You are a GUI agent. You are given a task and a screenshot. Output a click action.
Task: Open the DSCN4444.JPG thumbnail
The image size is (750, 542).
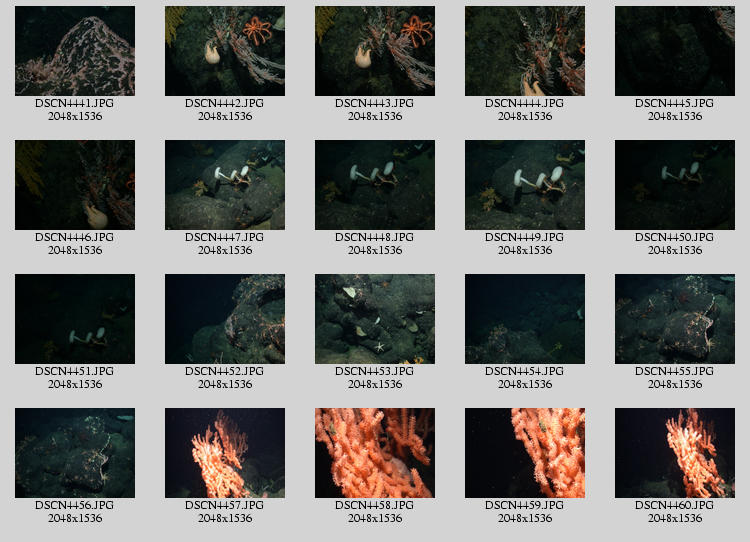click(x=525, y=51)
